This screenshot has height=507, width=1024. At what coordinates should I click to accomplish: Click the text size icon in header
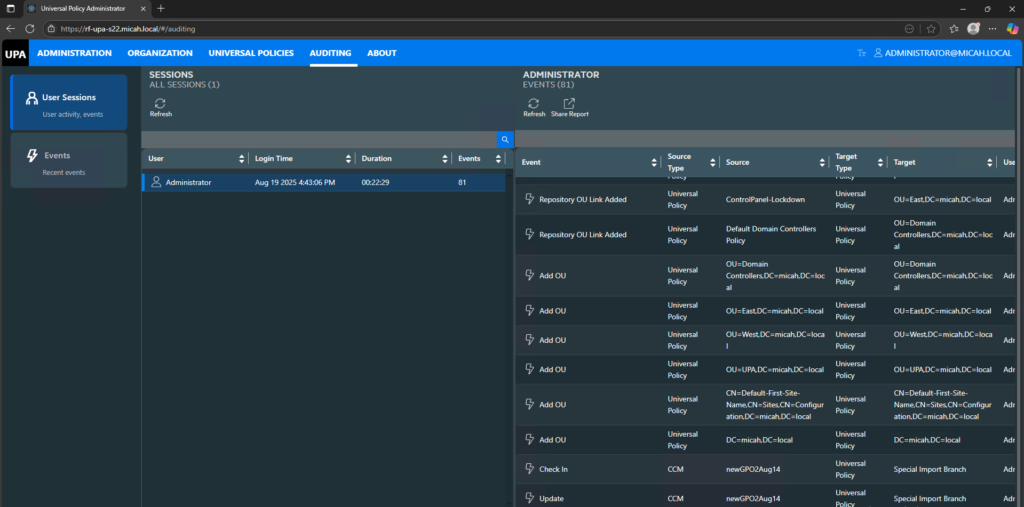862,53
